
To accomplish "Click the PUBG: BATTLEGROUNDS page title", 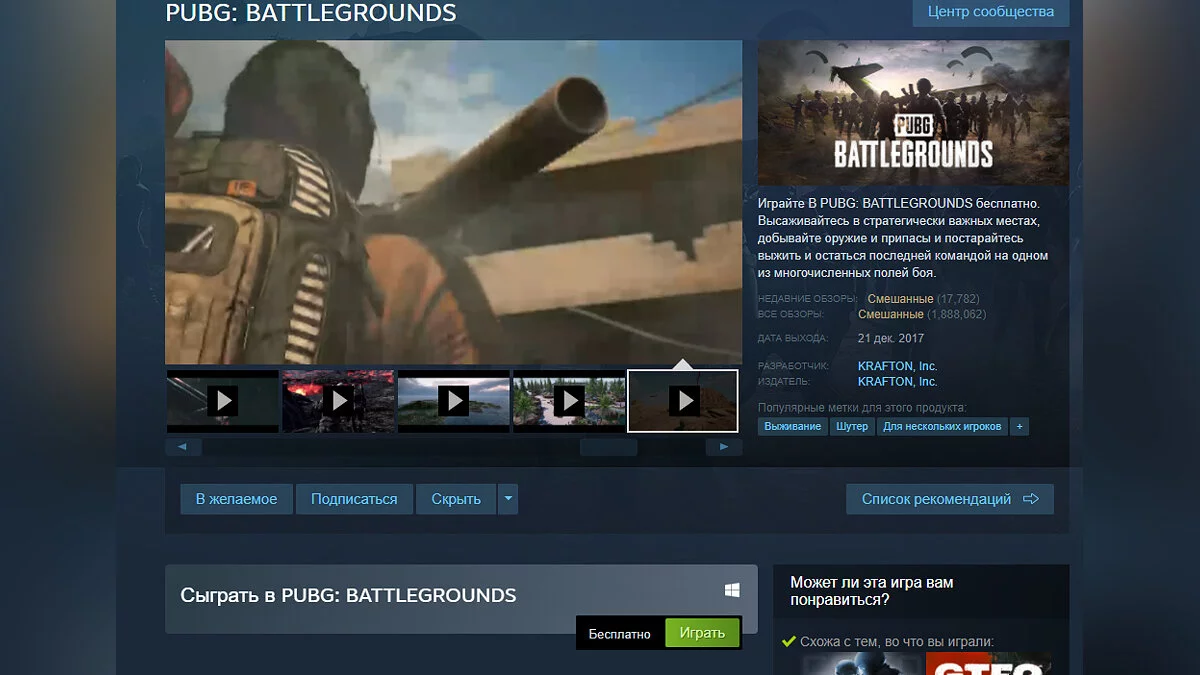I will click(311, 13).
